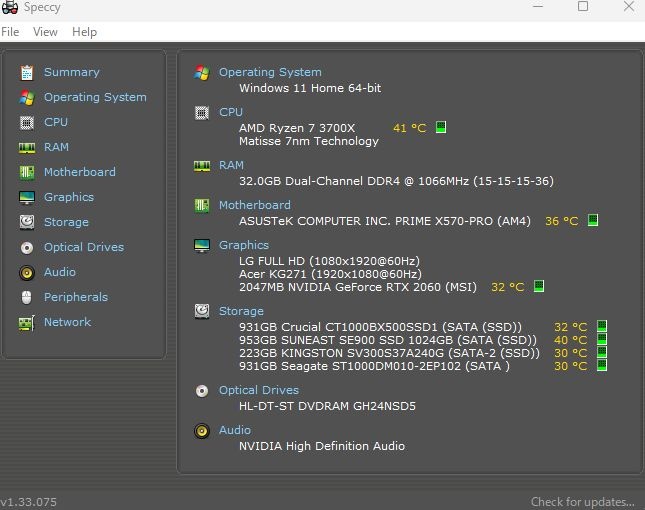Click the green CPU temperature indicator
The height and width of the screenshot is (510, 645).
pos(441,127)
